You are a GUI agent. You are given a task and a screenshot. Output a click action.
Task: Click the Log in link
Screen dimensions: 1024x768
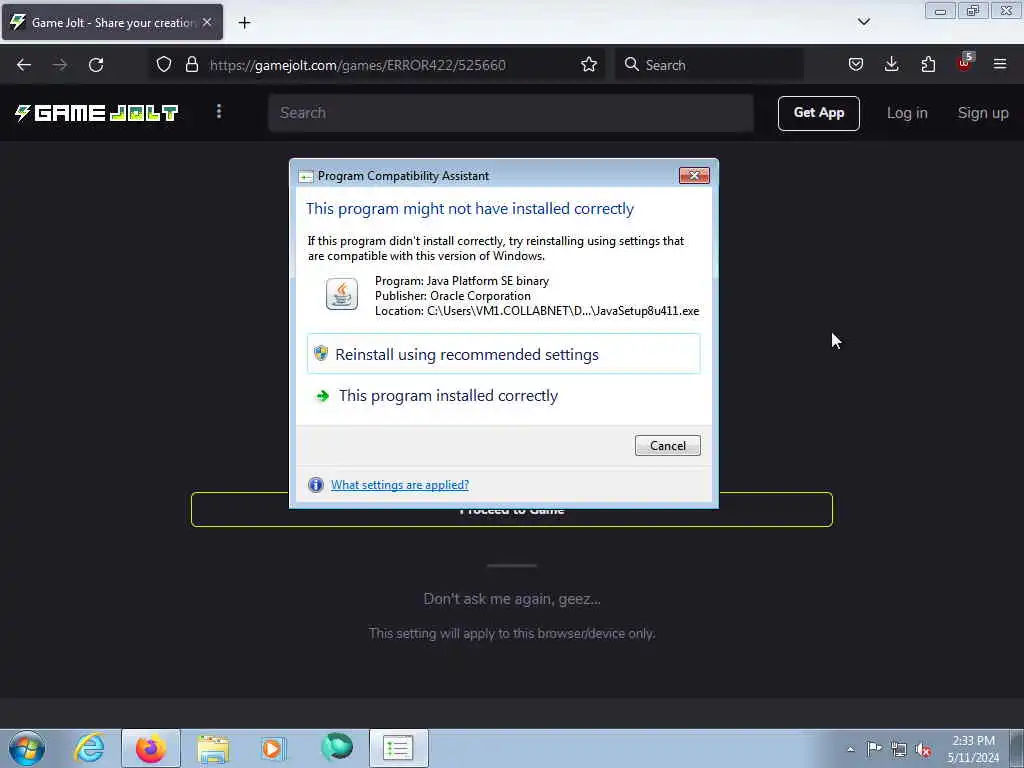click(906, 113)
